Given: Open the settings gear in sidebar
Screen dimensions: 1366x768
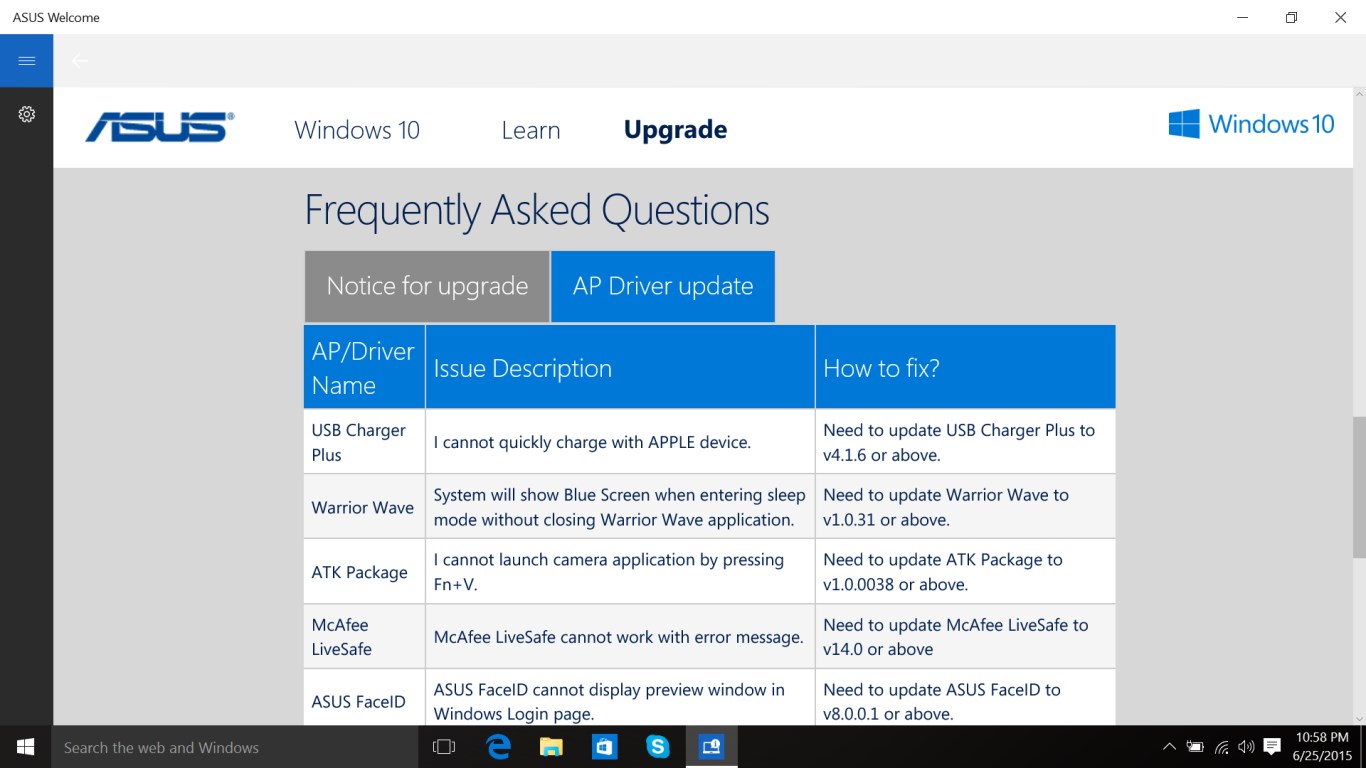Looking at the screenshot, I should click(x=27, y=114).
